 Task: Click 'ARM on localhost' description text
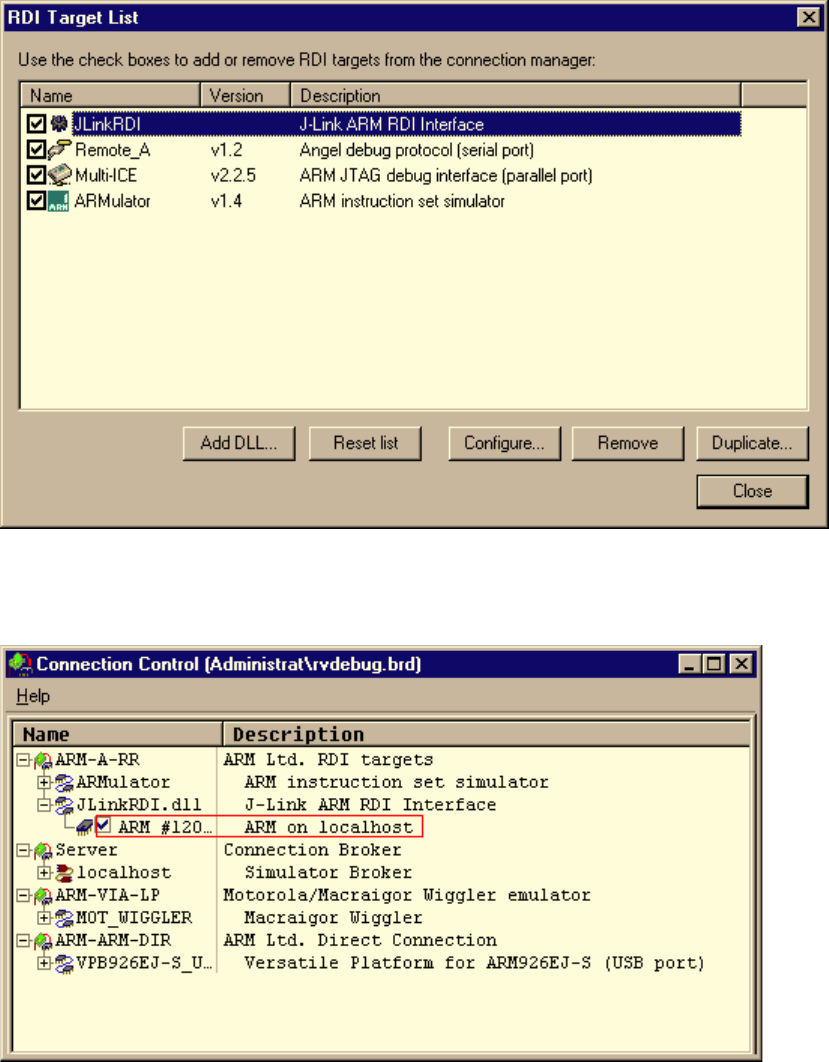coord(328,827)
